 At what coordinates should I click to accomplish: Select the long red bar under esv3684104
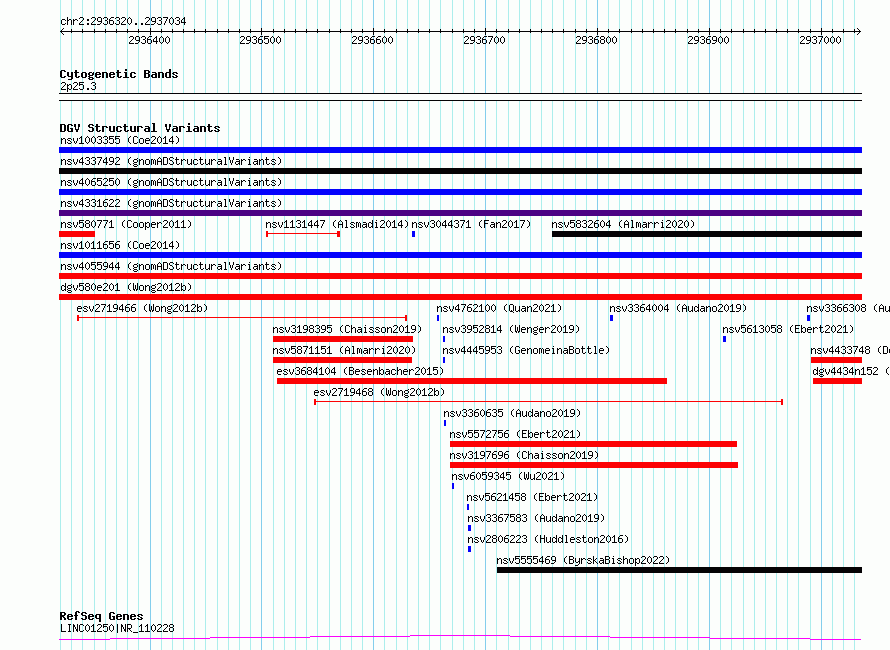pos(472,381)
